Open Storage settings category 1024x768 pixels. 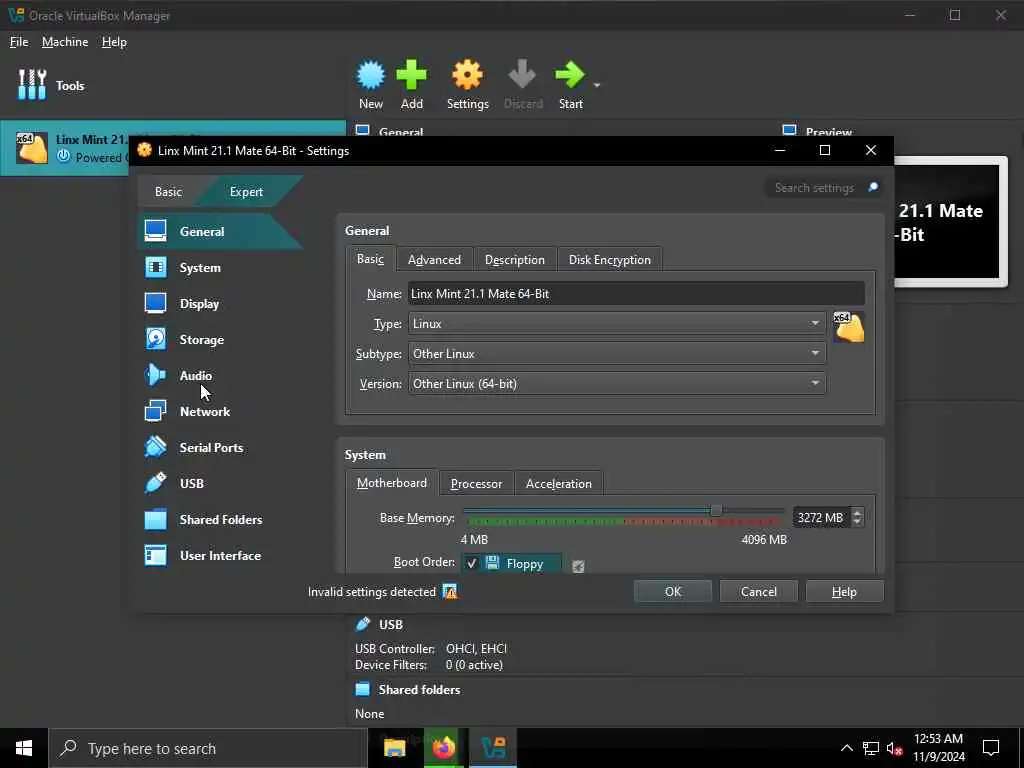click(219, 340)
